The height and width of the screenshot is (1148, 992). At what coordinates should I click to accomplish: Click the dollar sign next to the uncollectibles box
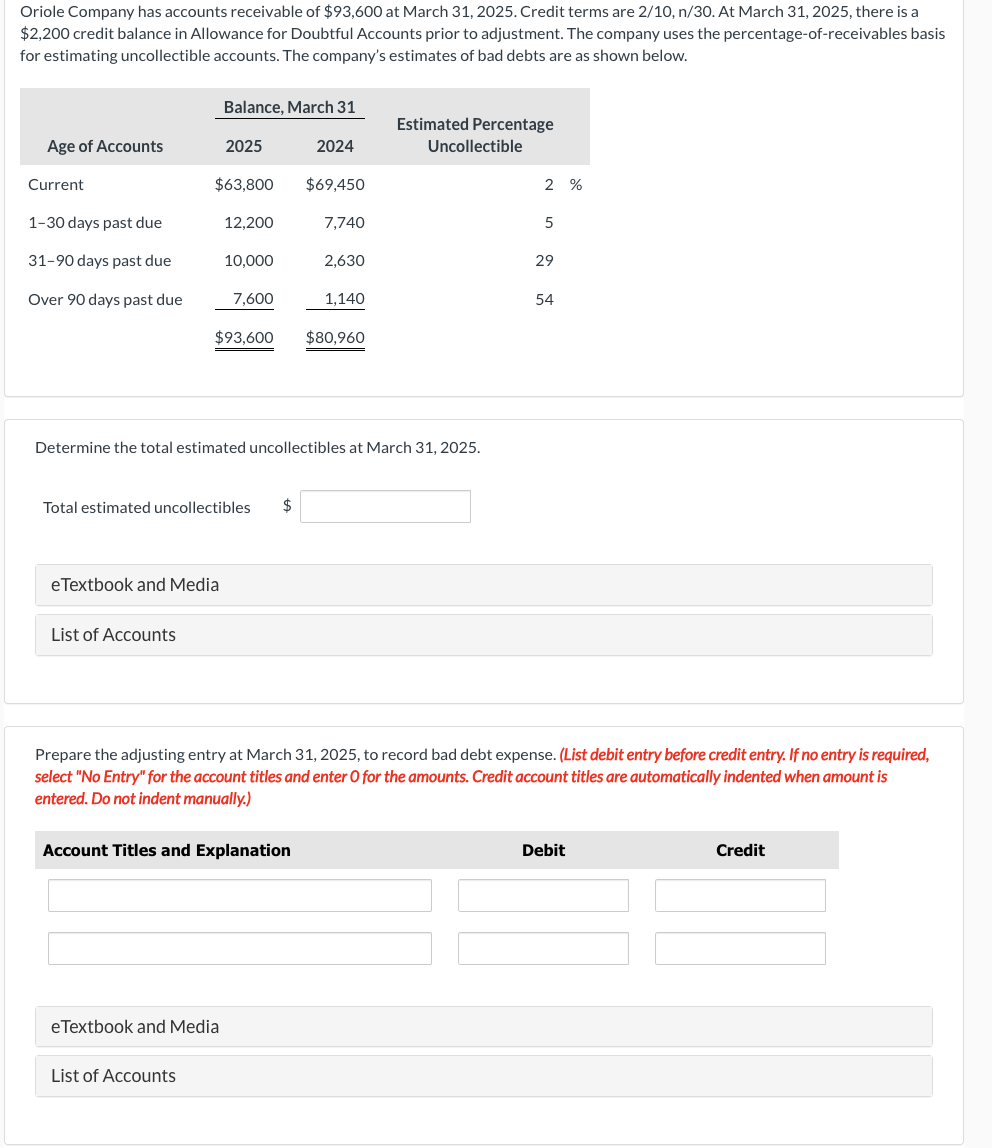tap(287, 506)
